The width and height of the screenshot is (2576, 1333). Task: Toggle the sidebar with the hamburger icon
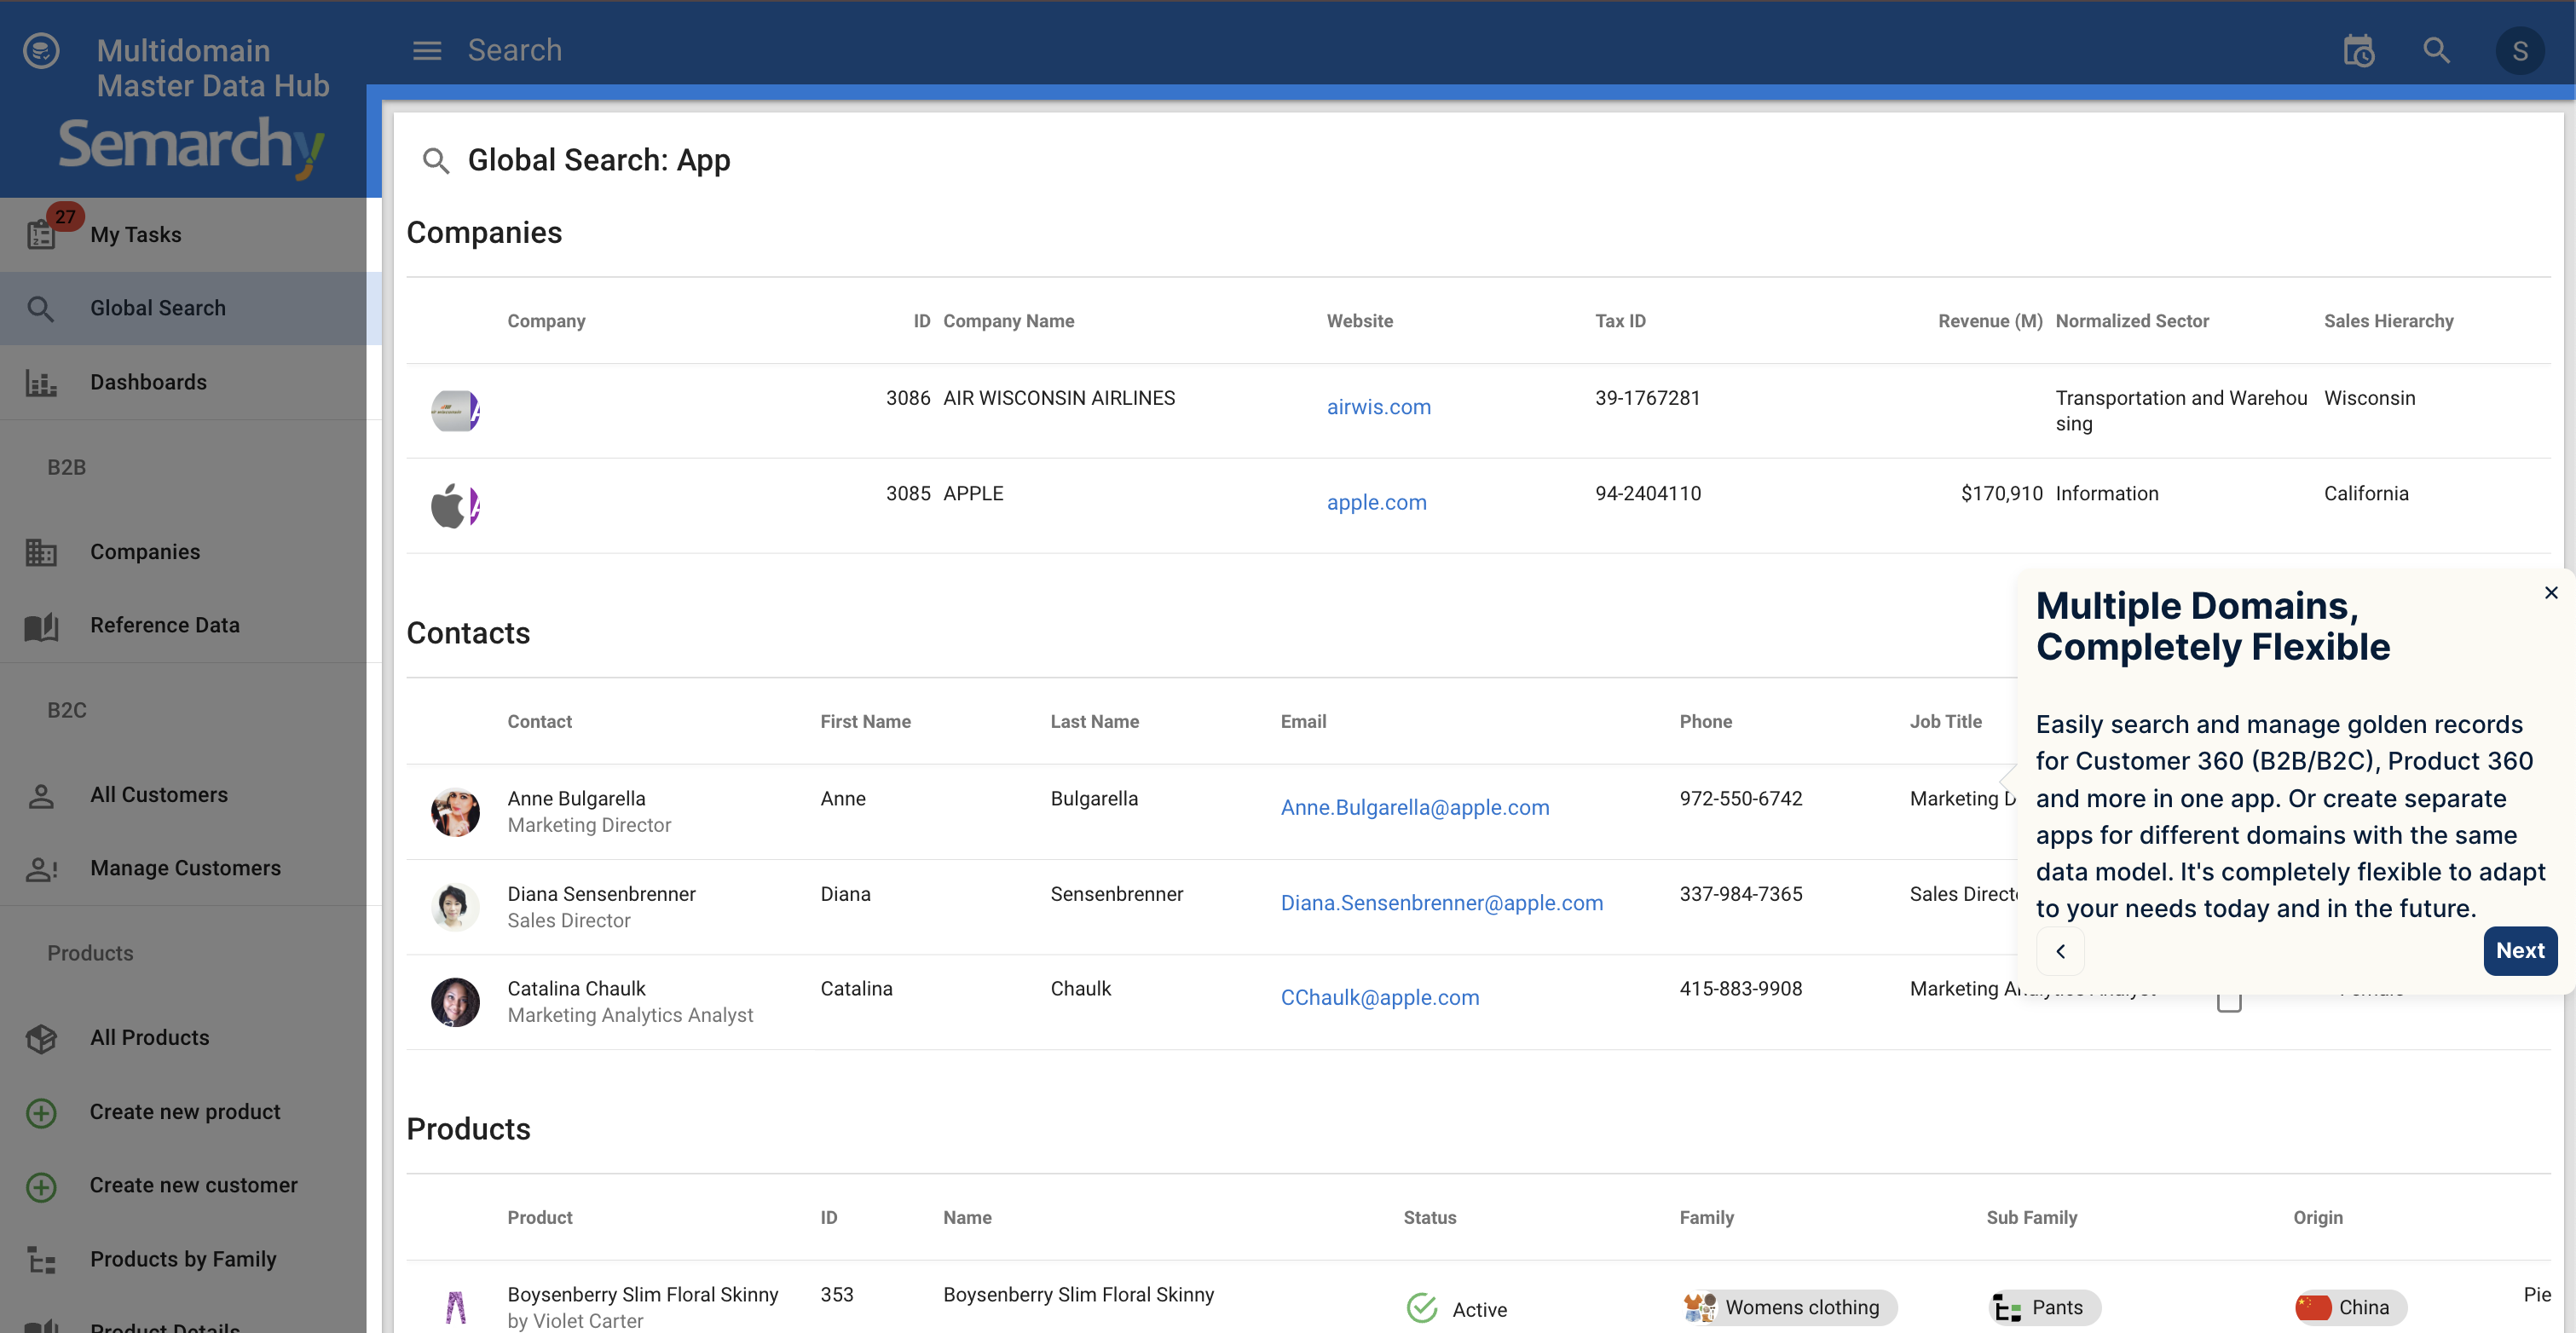coord(426,50)
